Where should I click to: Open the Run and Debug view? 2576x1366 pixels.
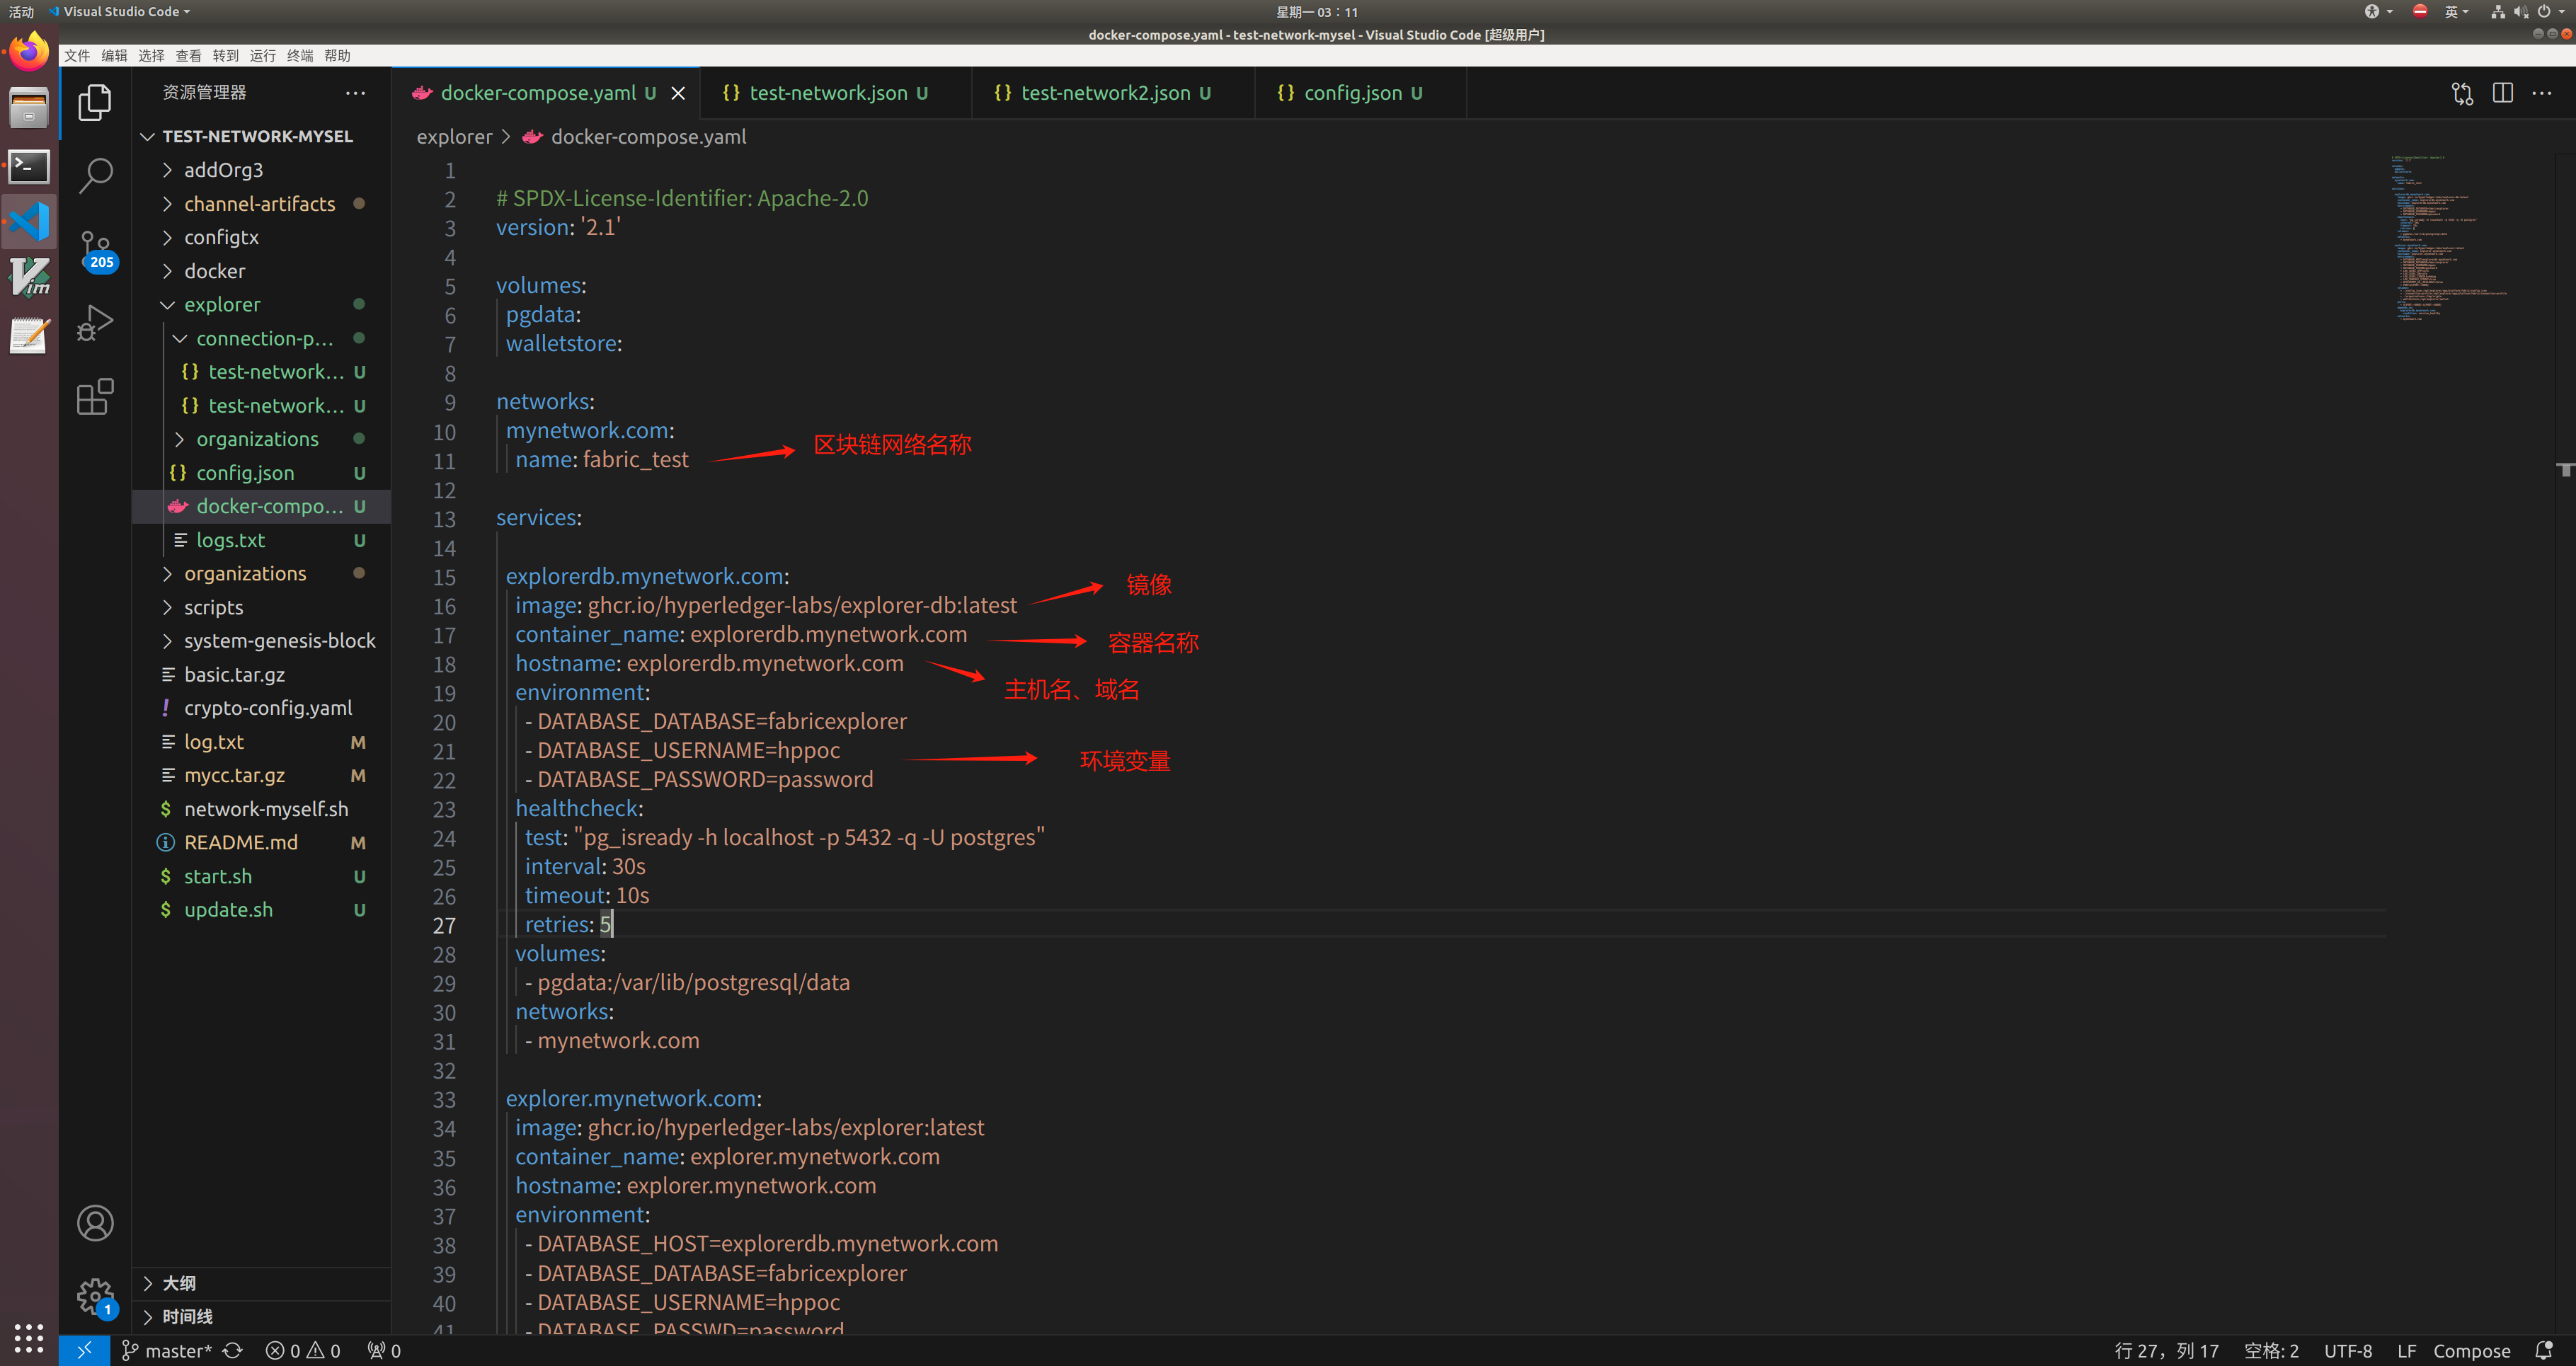pos(95,323)
